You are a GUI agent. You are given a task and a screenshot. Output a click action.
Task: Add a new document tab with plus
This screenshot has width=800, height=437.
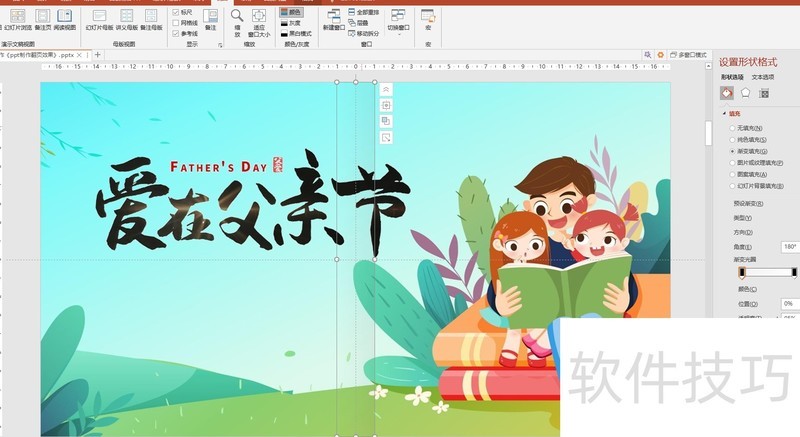click(x=97, y=55)
